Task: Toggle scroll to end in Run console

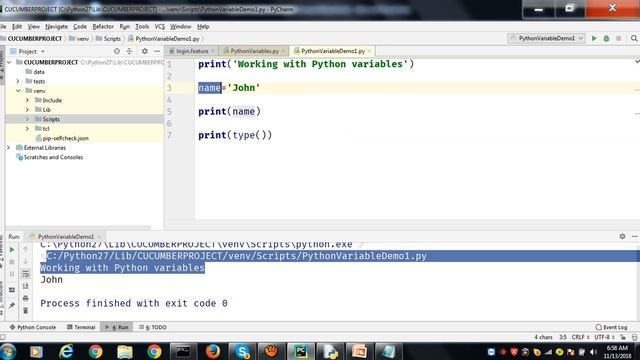Action: tap(25, 286)
